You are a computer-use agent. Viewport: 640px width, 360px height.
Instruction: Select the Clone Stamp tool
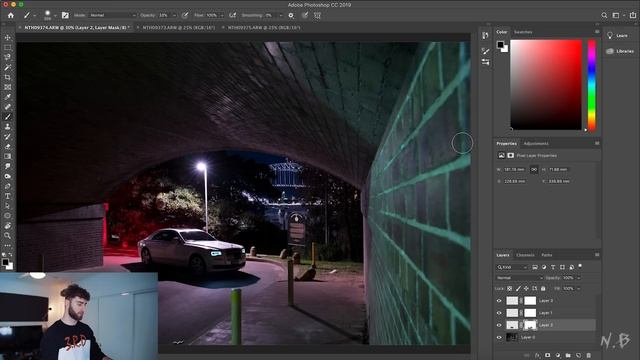pos(7,127)
